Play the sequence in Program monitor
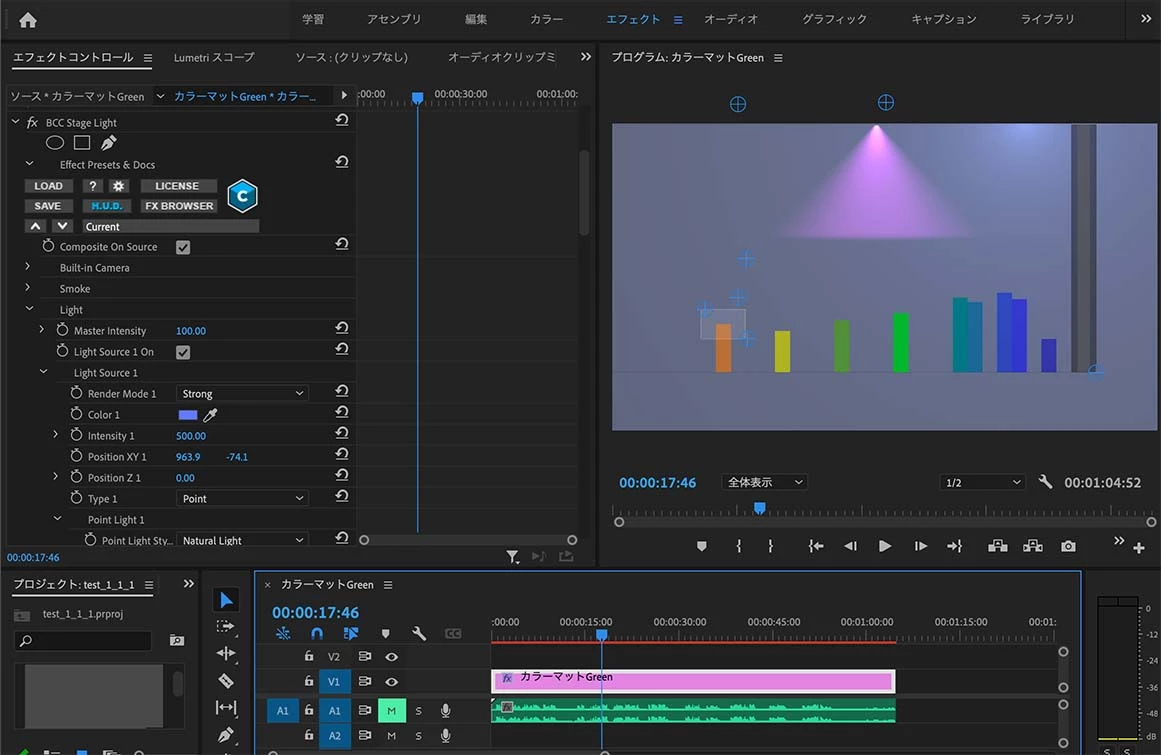 [x=885, y=546]
